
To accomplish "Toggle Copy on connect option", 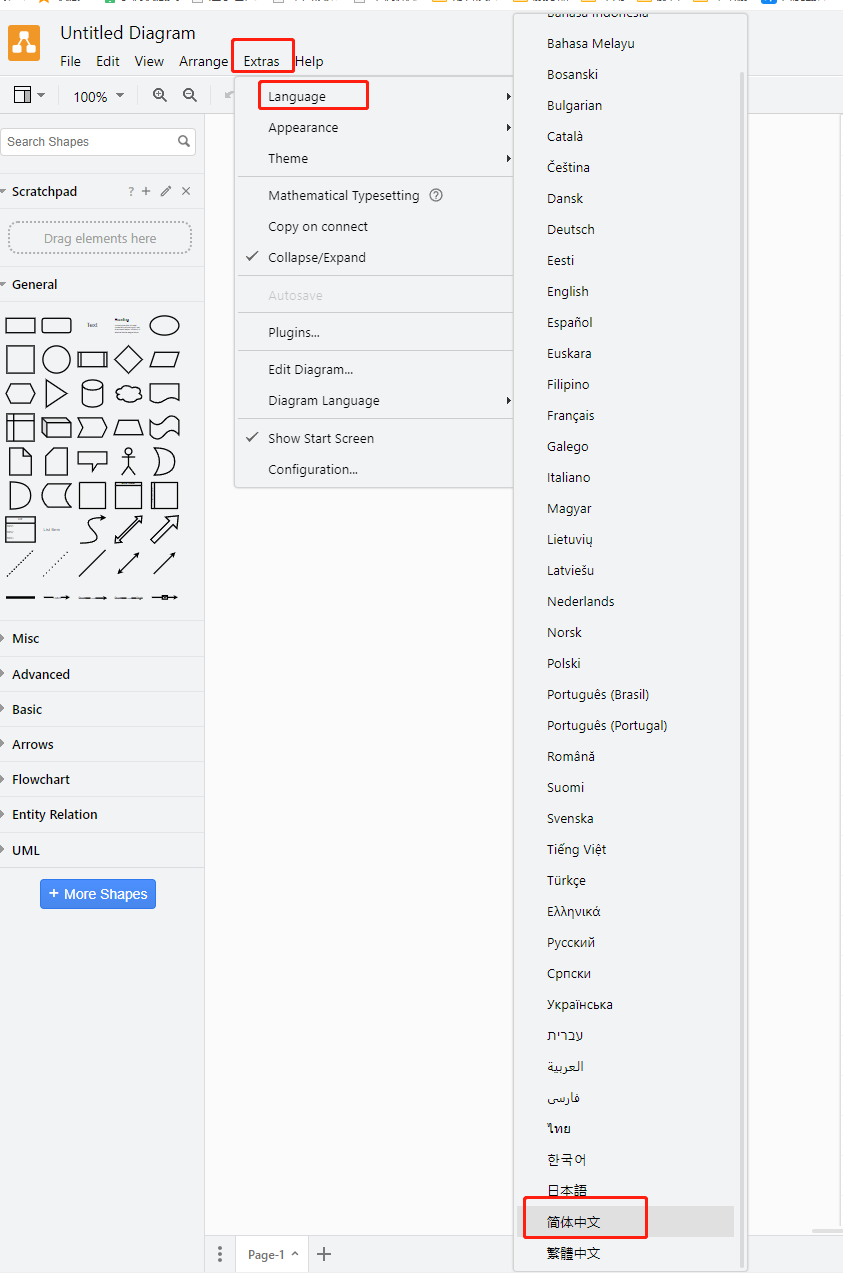I will (x=318, y=226).
